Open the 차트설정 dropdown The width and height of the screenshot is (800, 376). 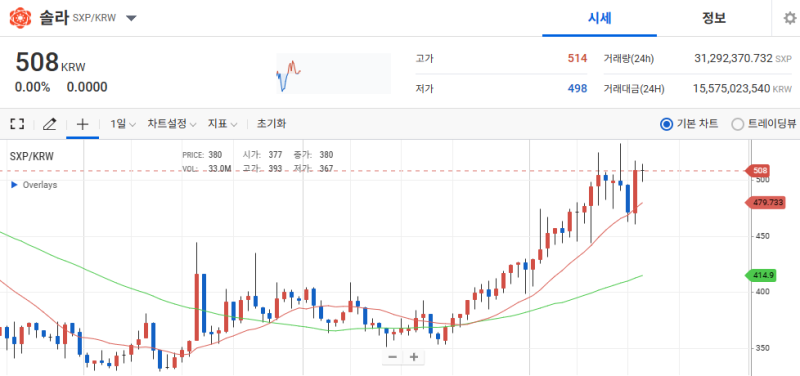pyautogui.click(x=172, y=123)
